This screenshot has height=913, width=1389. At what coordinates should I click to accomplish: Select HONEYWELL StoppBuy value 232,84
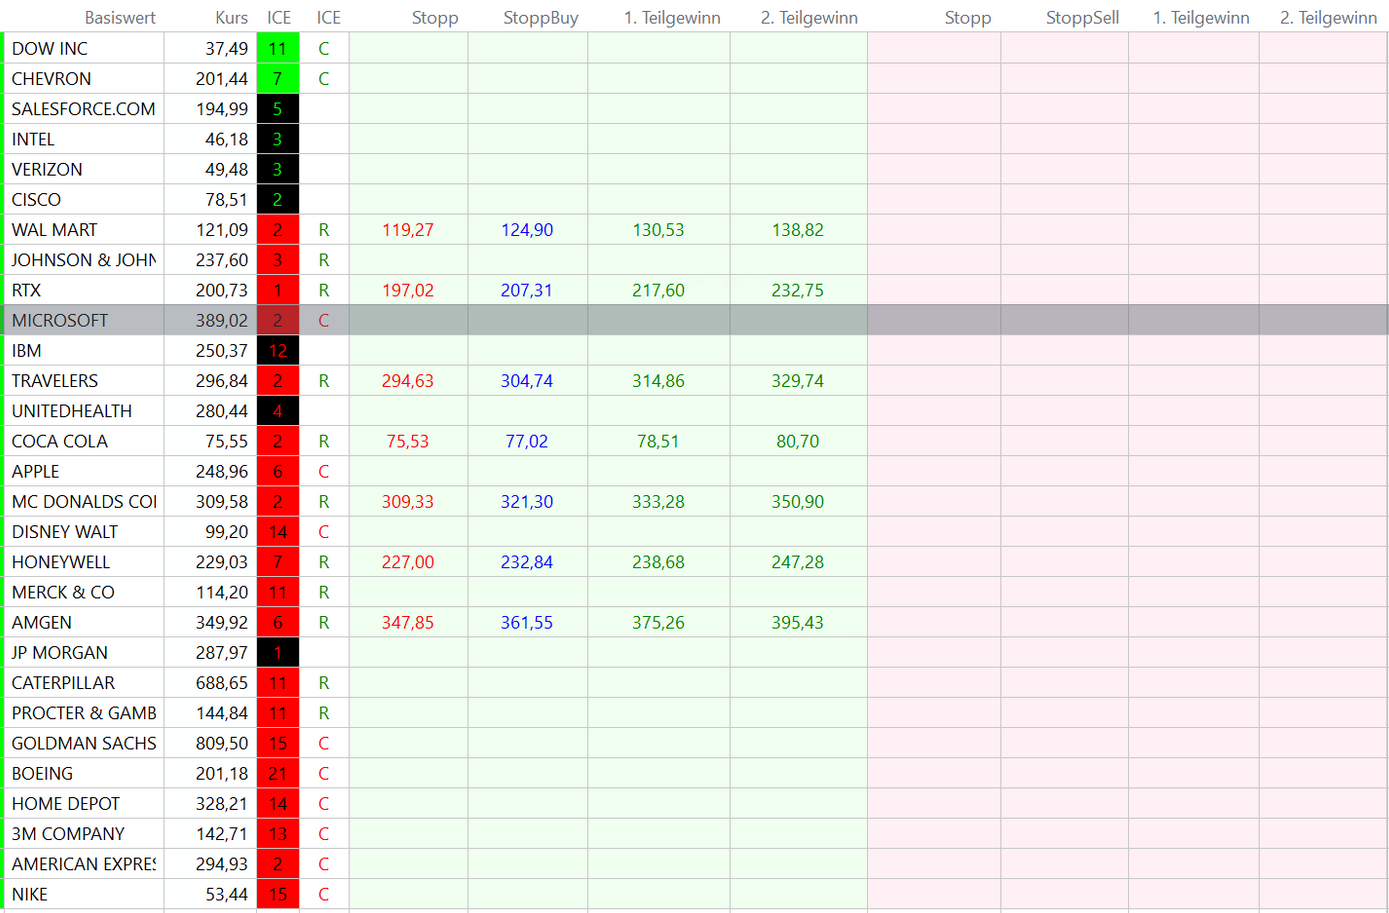coord(527,562)
